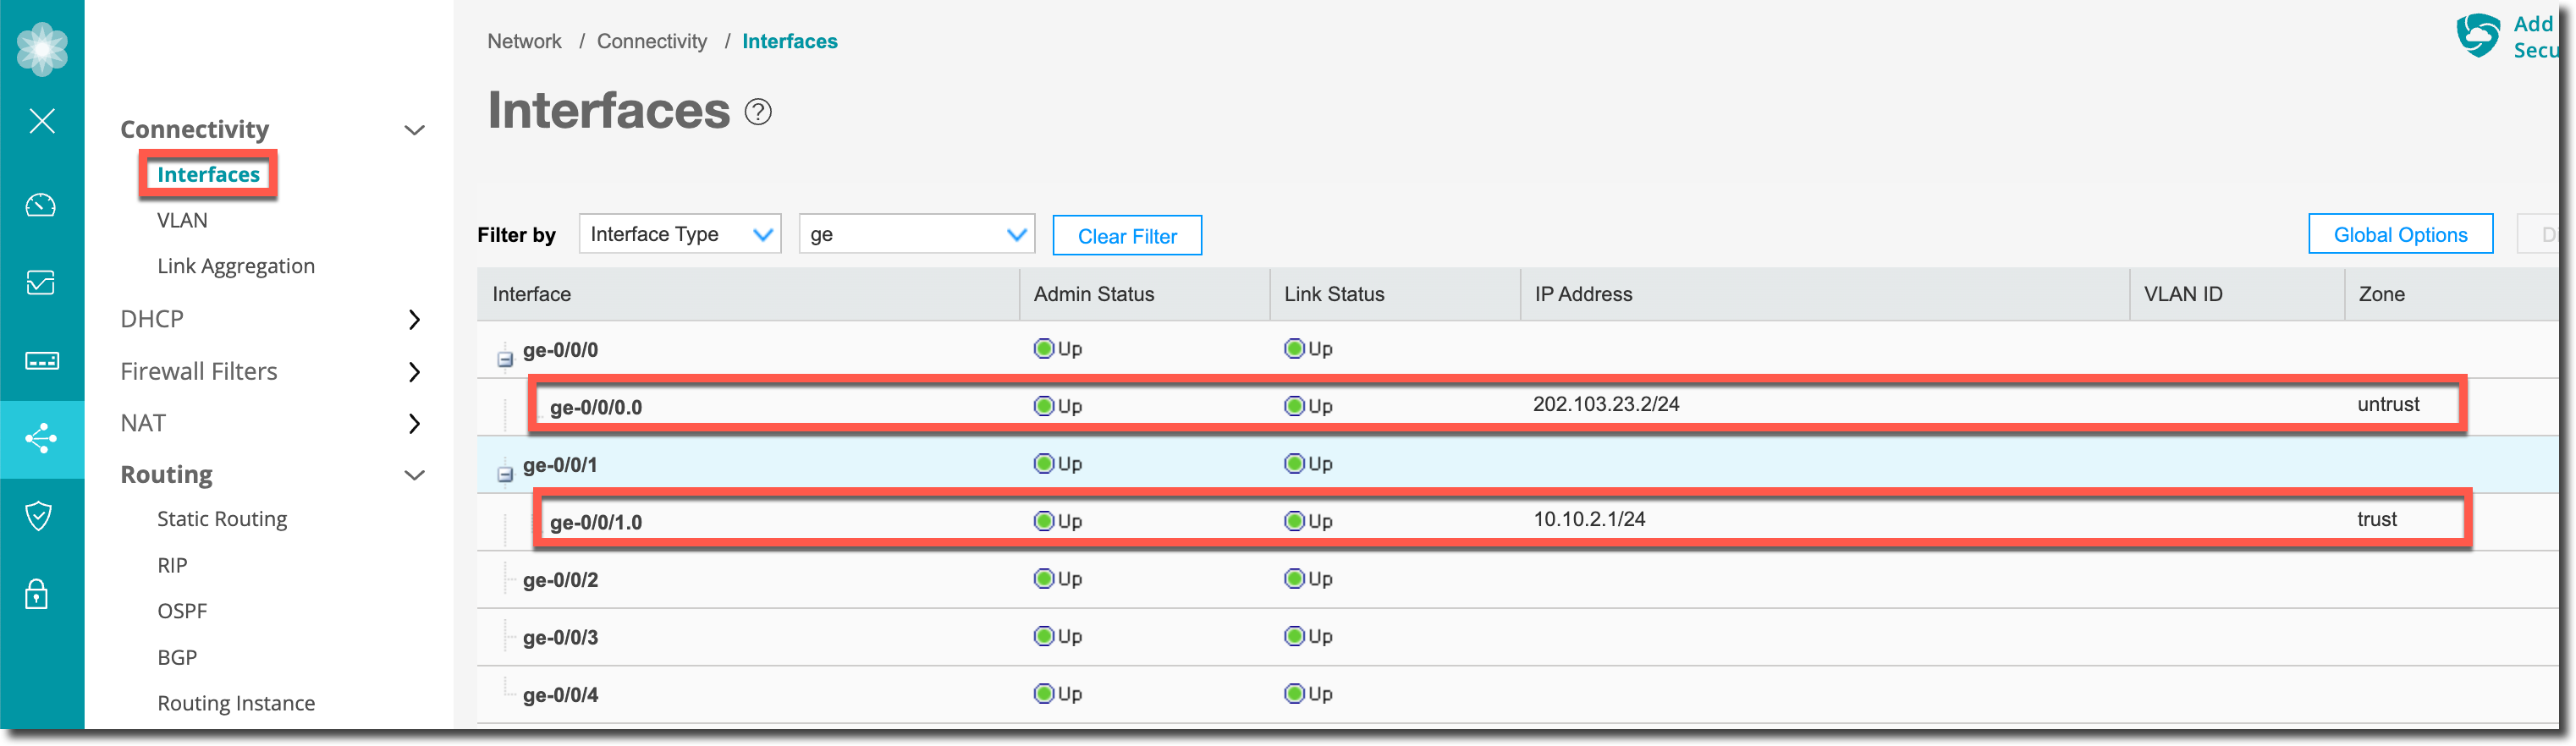
Task: Click the Juniper flower logo icon
Action: point(42,48)
